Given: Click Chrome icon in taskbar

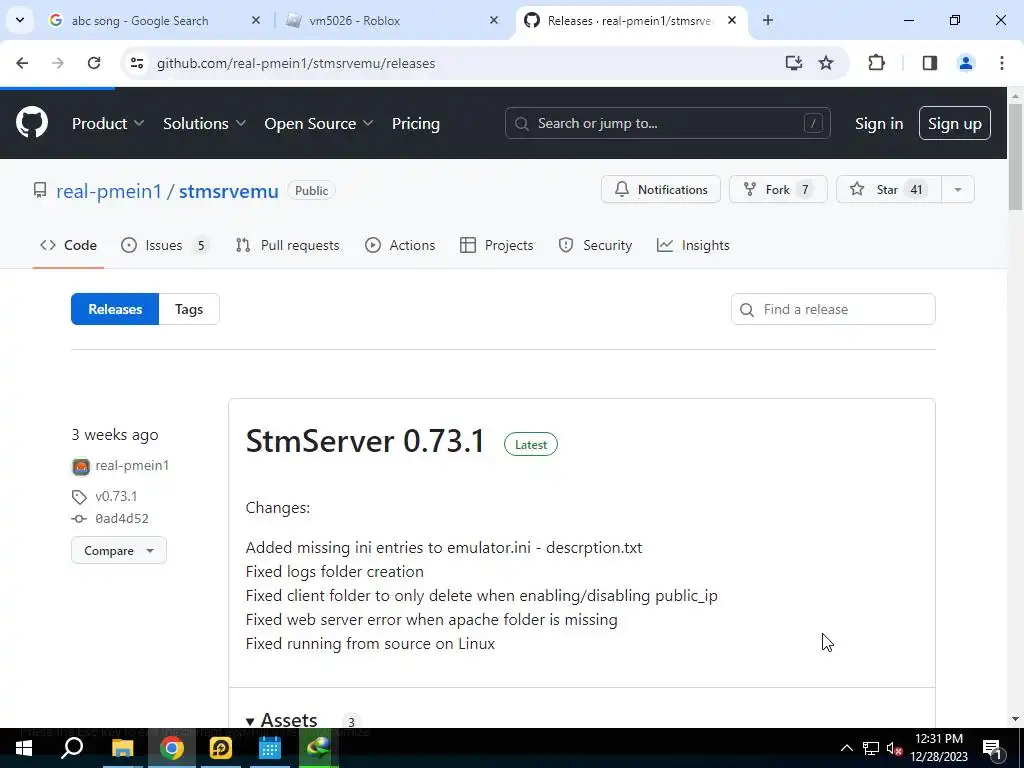Looking at the screenshot, I should [172, 748].
